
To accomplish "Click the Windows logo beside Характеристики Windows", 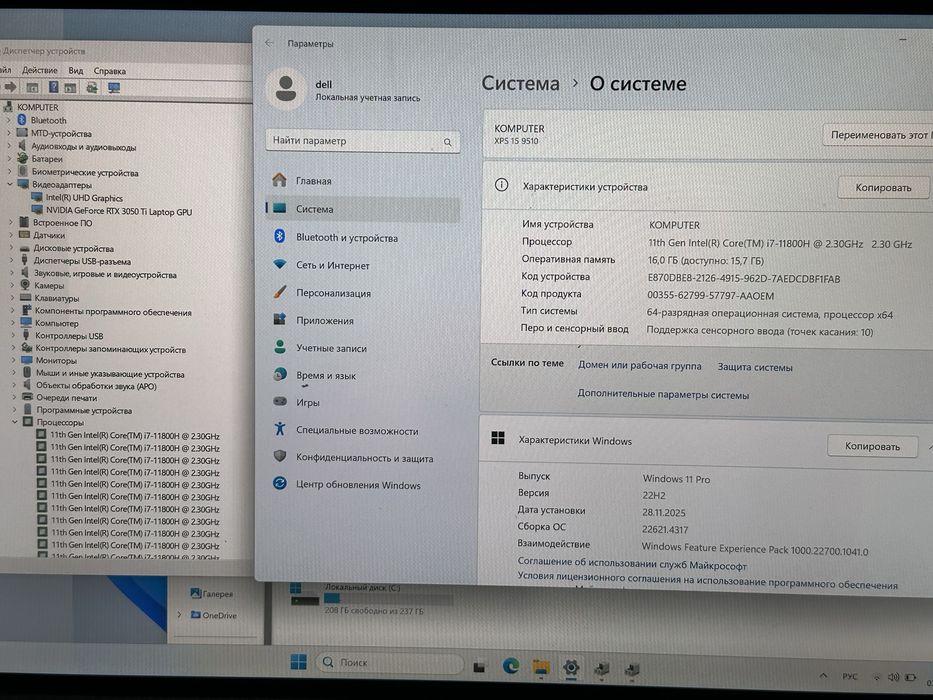I will pyautogui.click(x=498, y=439).
